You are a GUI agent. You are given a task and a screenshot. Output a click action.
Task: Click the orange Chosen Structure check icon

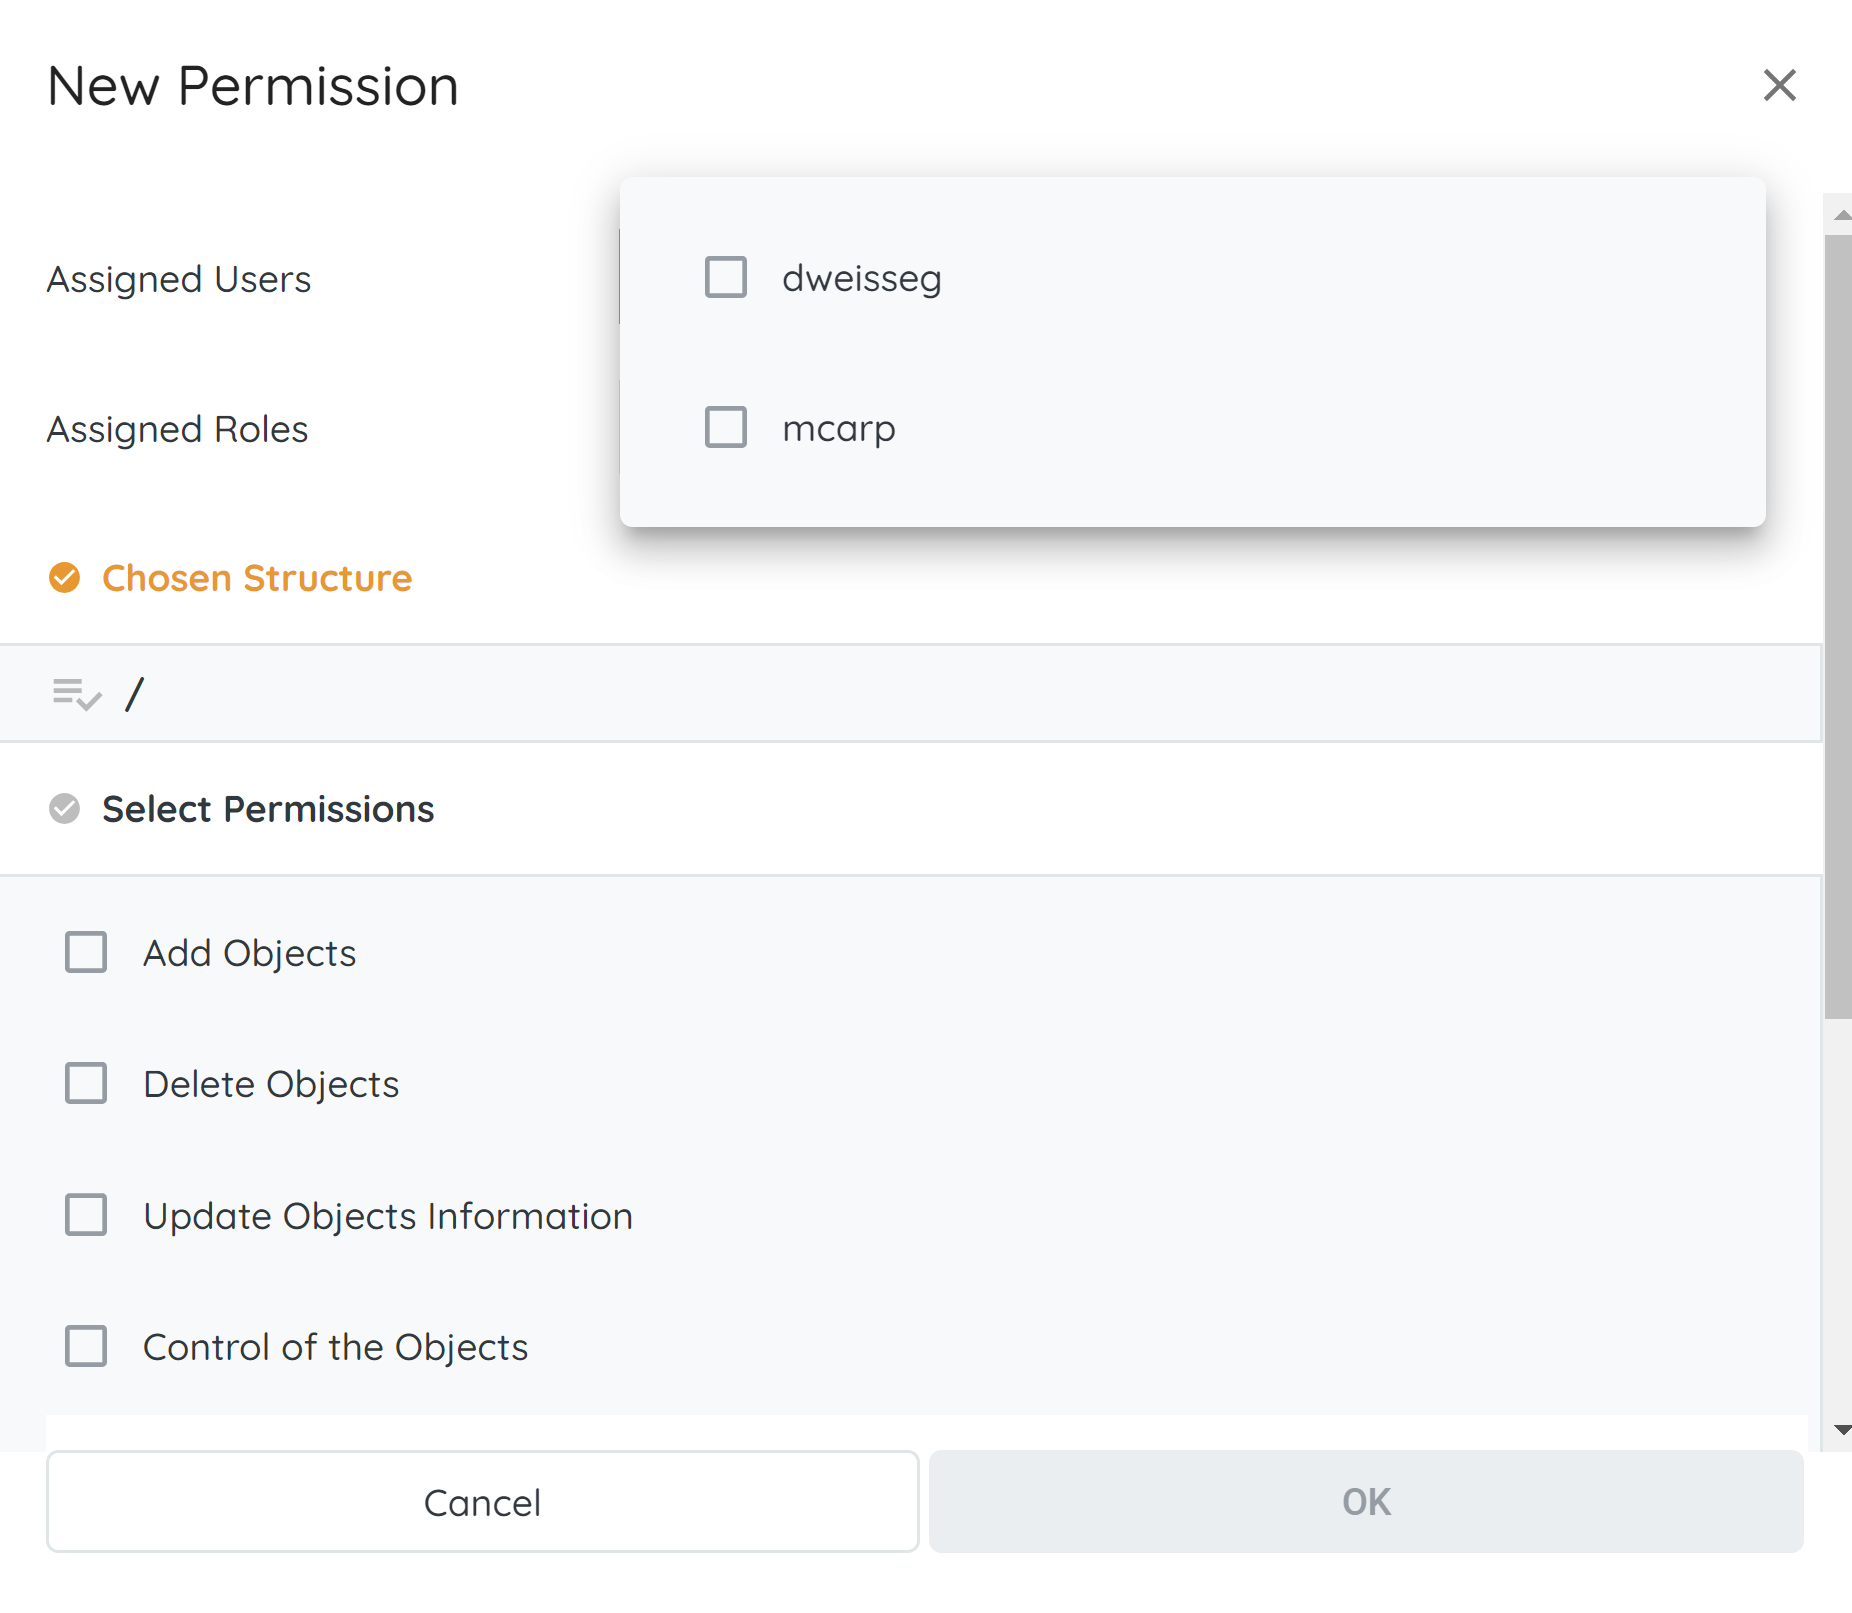pos(65,578)
